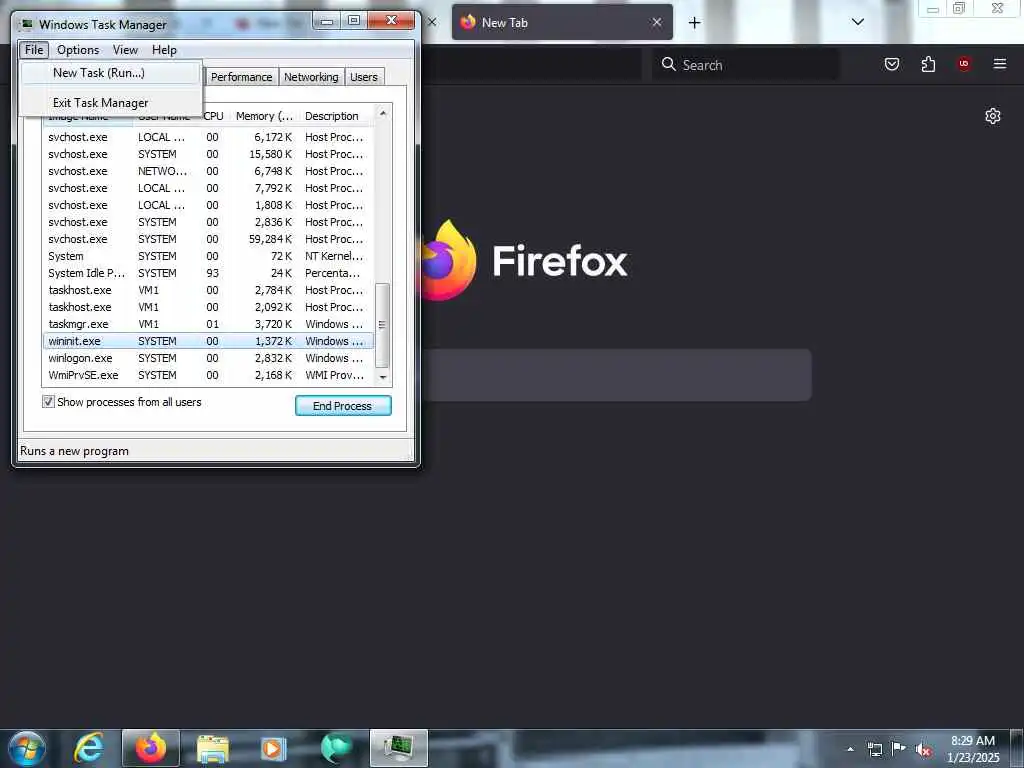The height and width of the screenshot is (768, 1024).
Task: Click the End Process button
Action: pyautogui.click(x=343, y=406)
